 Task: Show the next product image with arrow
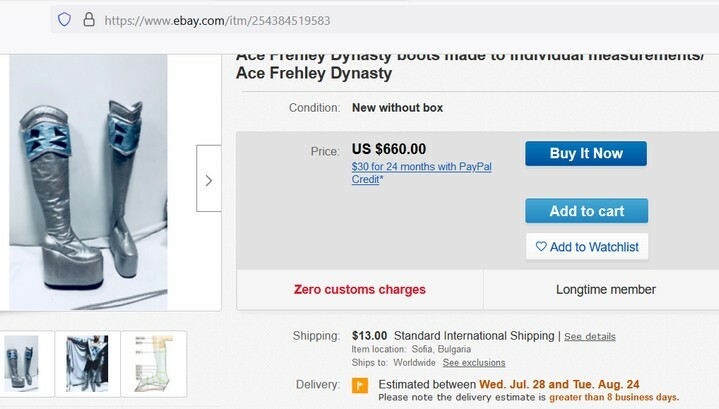click(x=208, y=180)
